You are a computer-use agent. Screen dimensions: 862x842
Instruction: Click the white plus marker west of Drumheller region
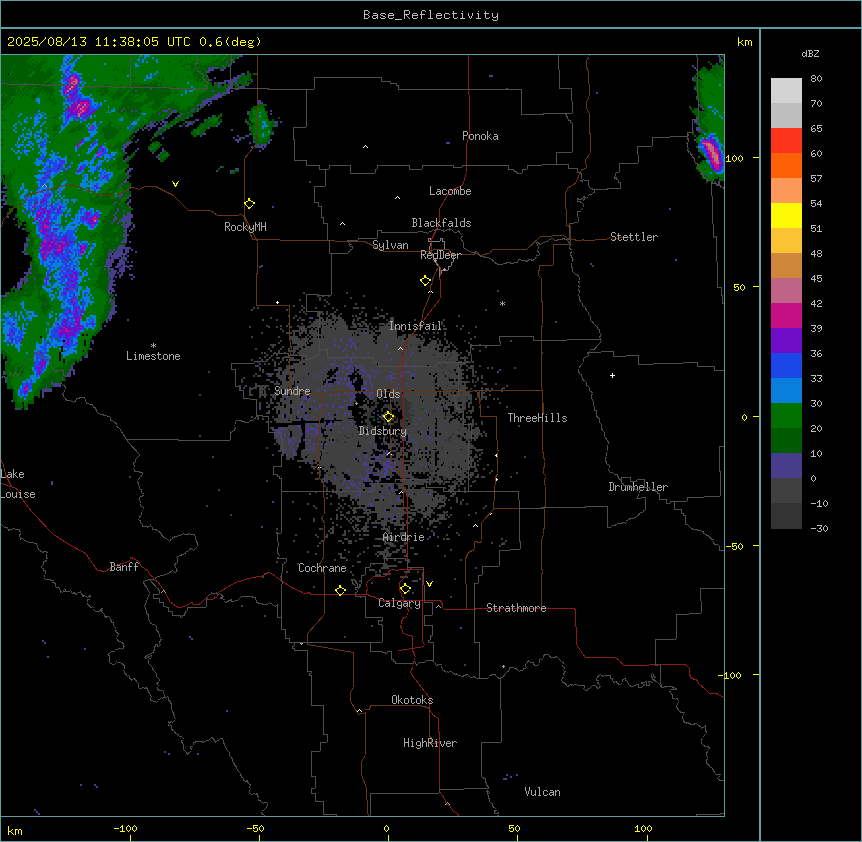pos(612,375)
